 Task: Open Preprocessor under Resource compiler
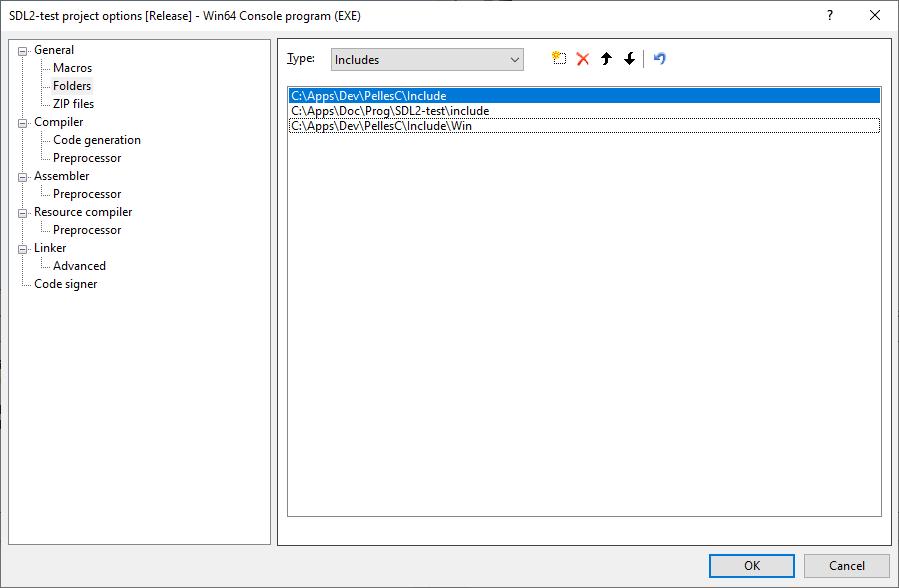pyautogui.click(x=87, y=230)
